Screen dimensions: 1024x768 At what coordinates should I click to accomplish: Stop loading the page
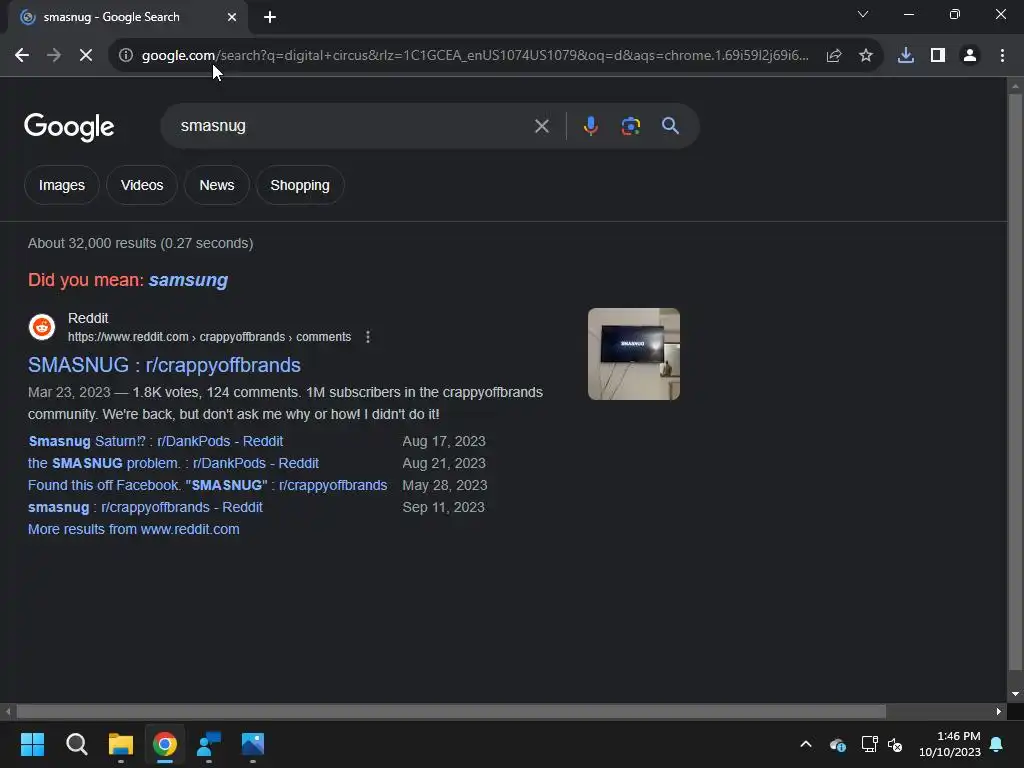86,56
